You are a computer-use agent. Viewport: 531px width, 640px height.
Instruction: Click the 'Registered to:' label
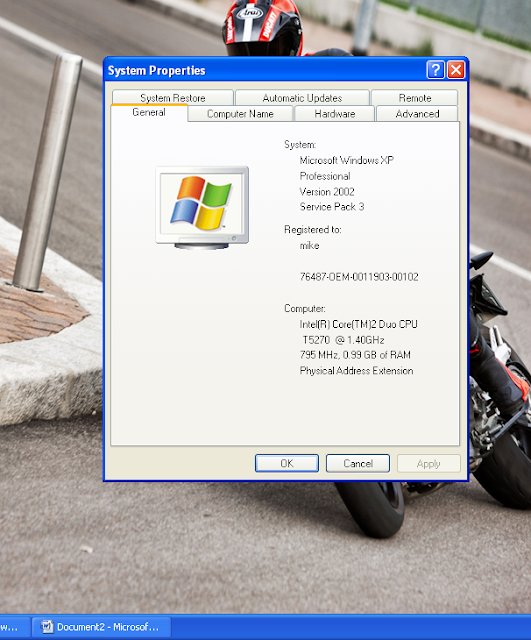tap(313, 230)
